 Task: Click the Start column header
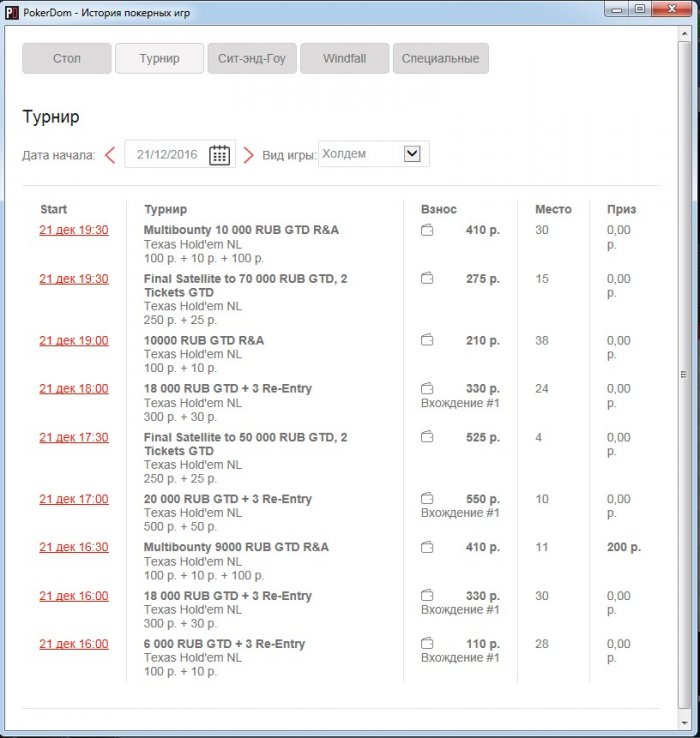54,209
